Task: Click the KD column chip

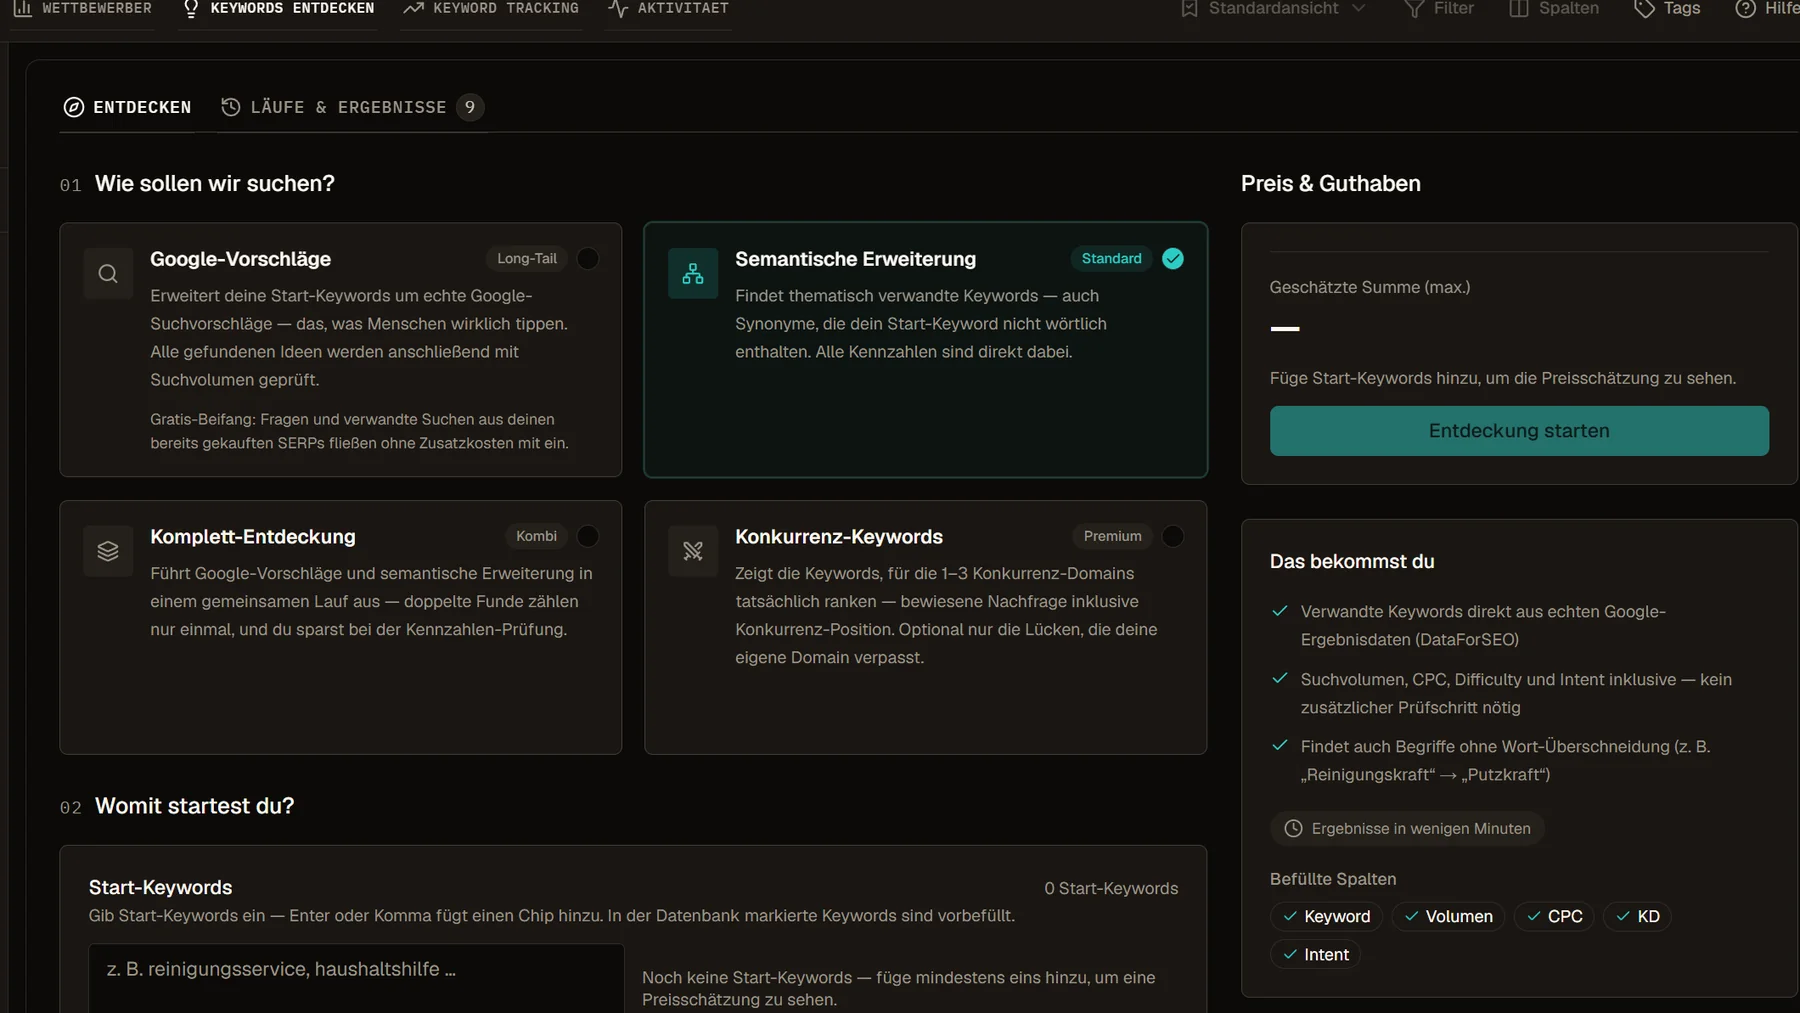Action: [x=1637, y=916]
